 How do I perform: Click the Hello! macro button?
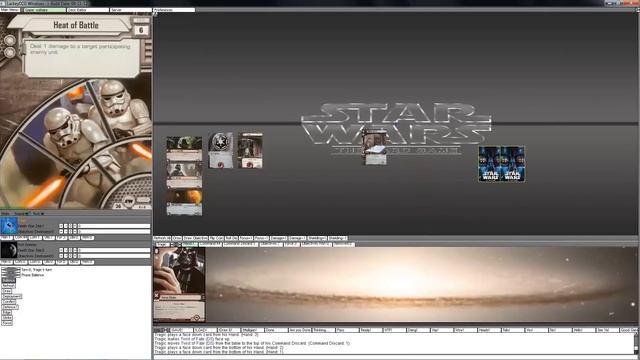pyautogui.click(x=584, y=330)
